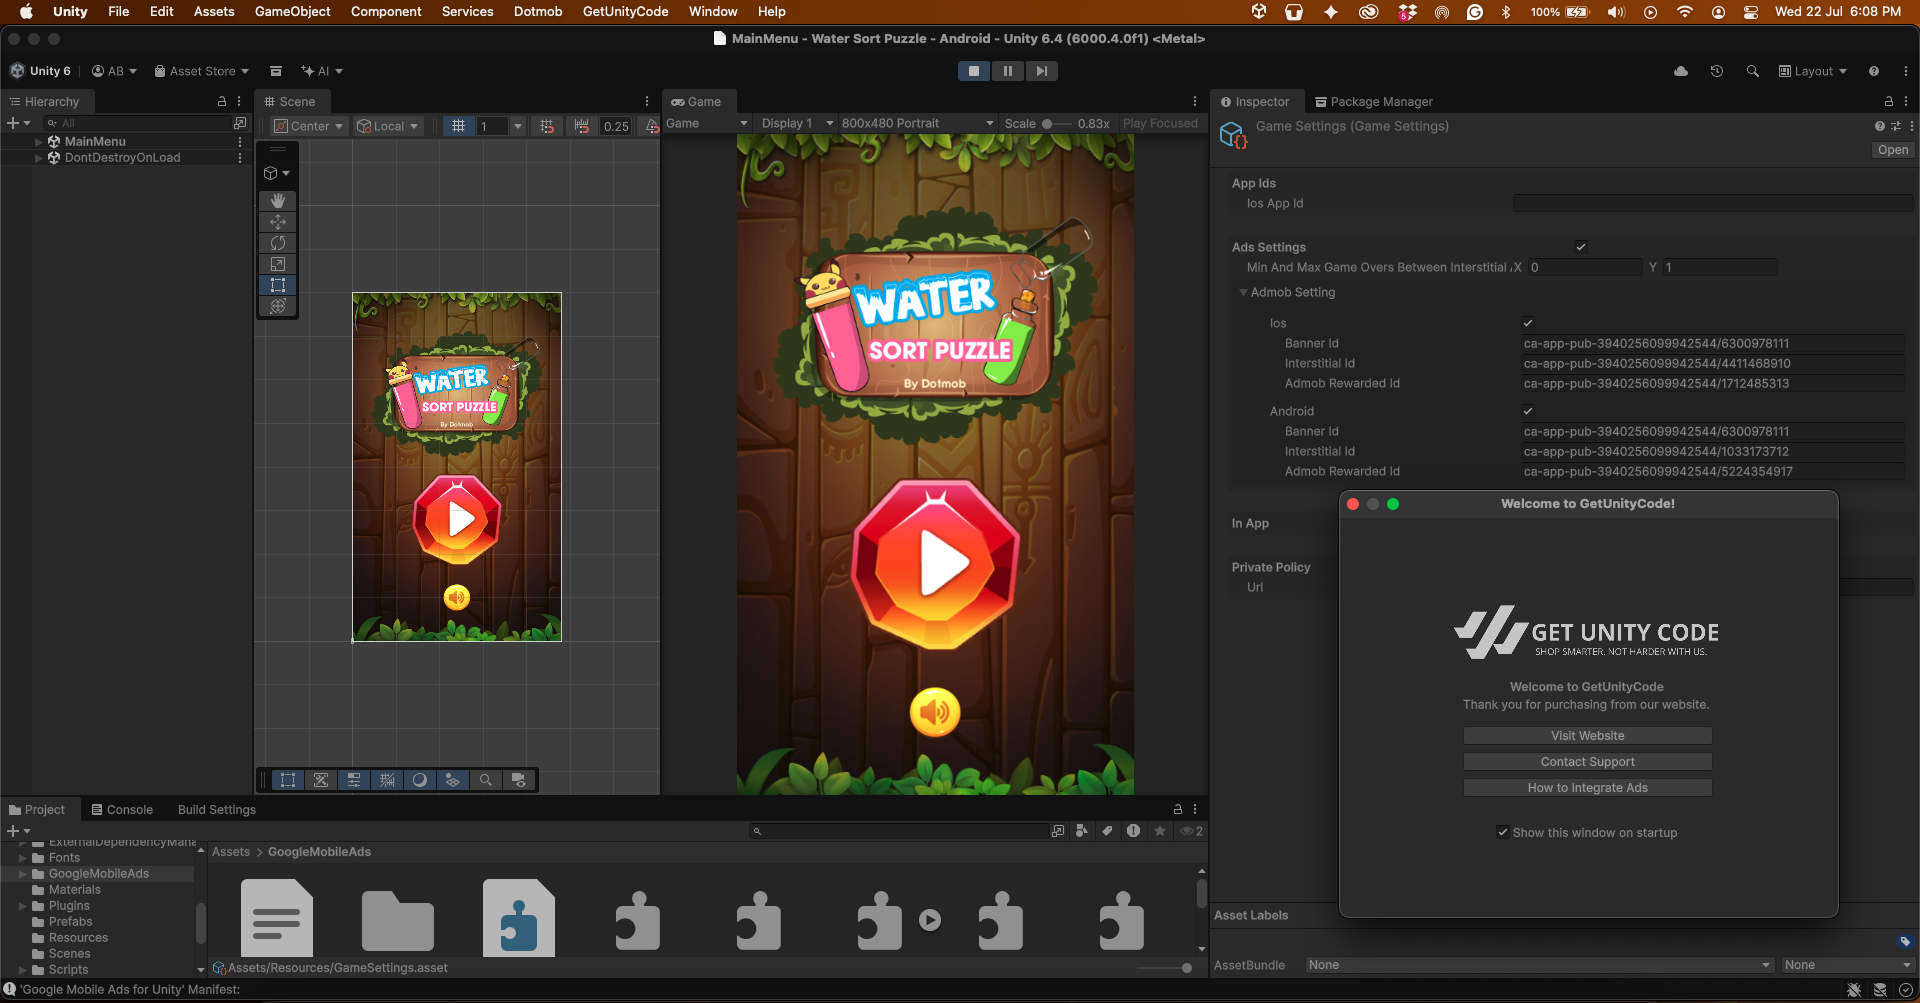Open the GameObject menu
1920x1003 pixels.
pyautogui.click(x=292, y=12)
